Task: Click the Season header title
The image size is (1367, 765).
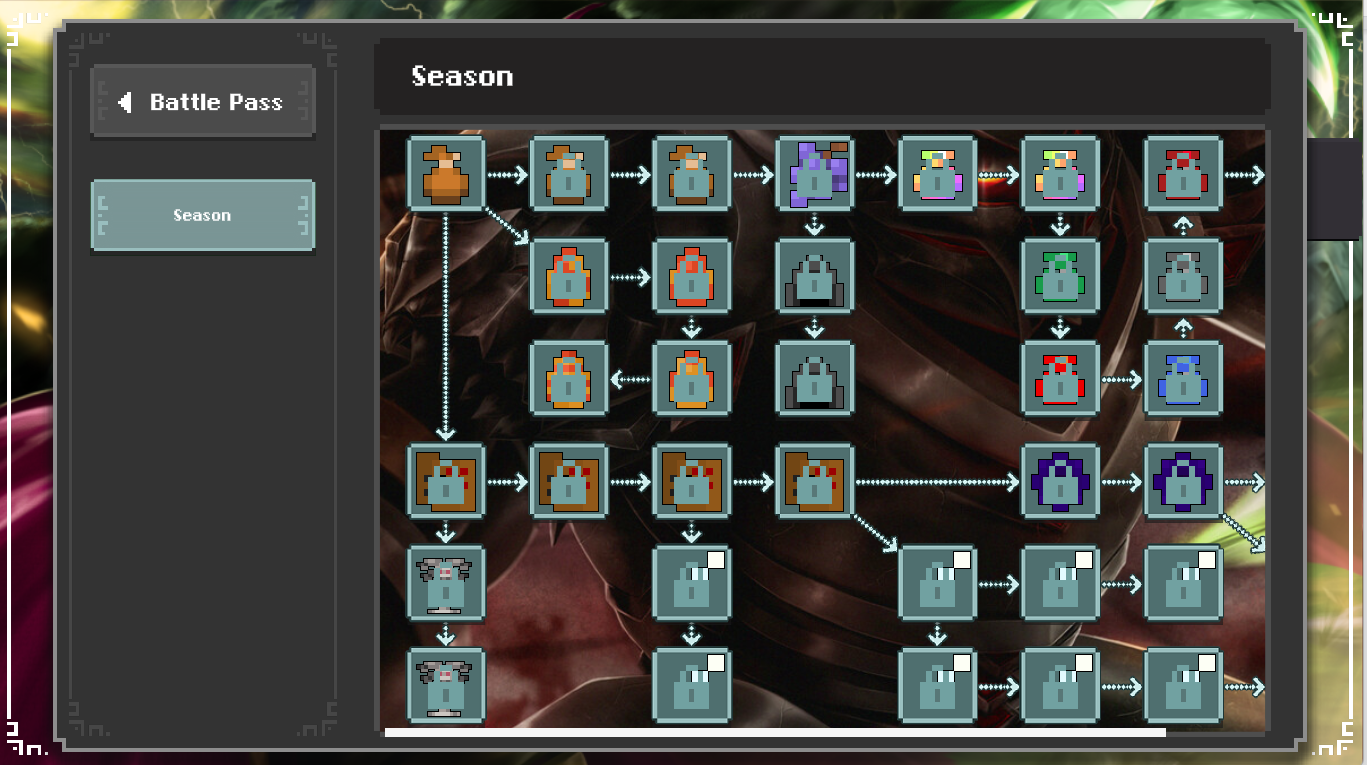Action: click(462, 76)
